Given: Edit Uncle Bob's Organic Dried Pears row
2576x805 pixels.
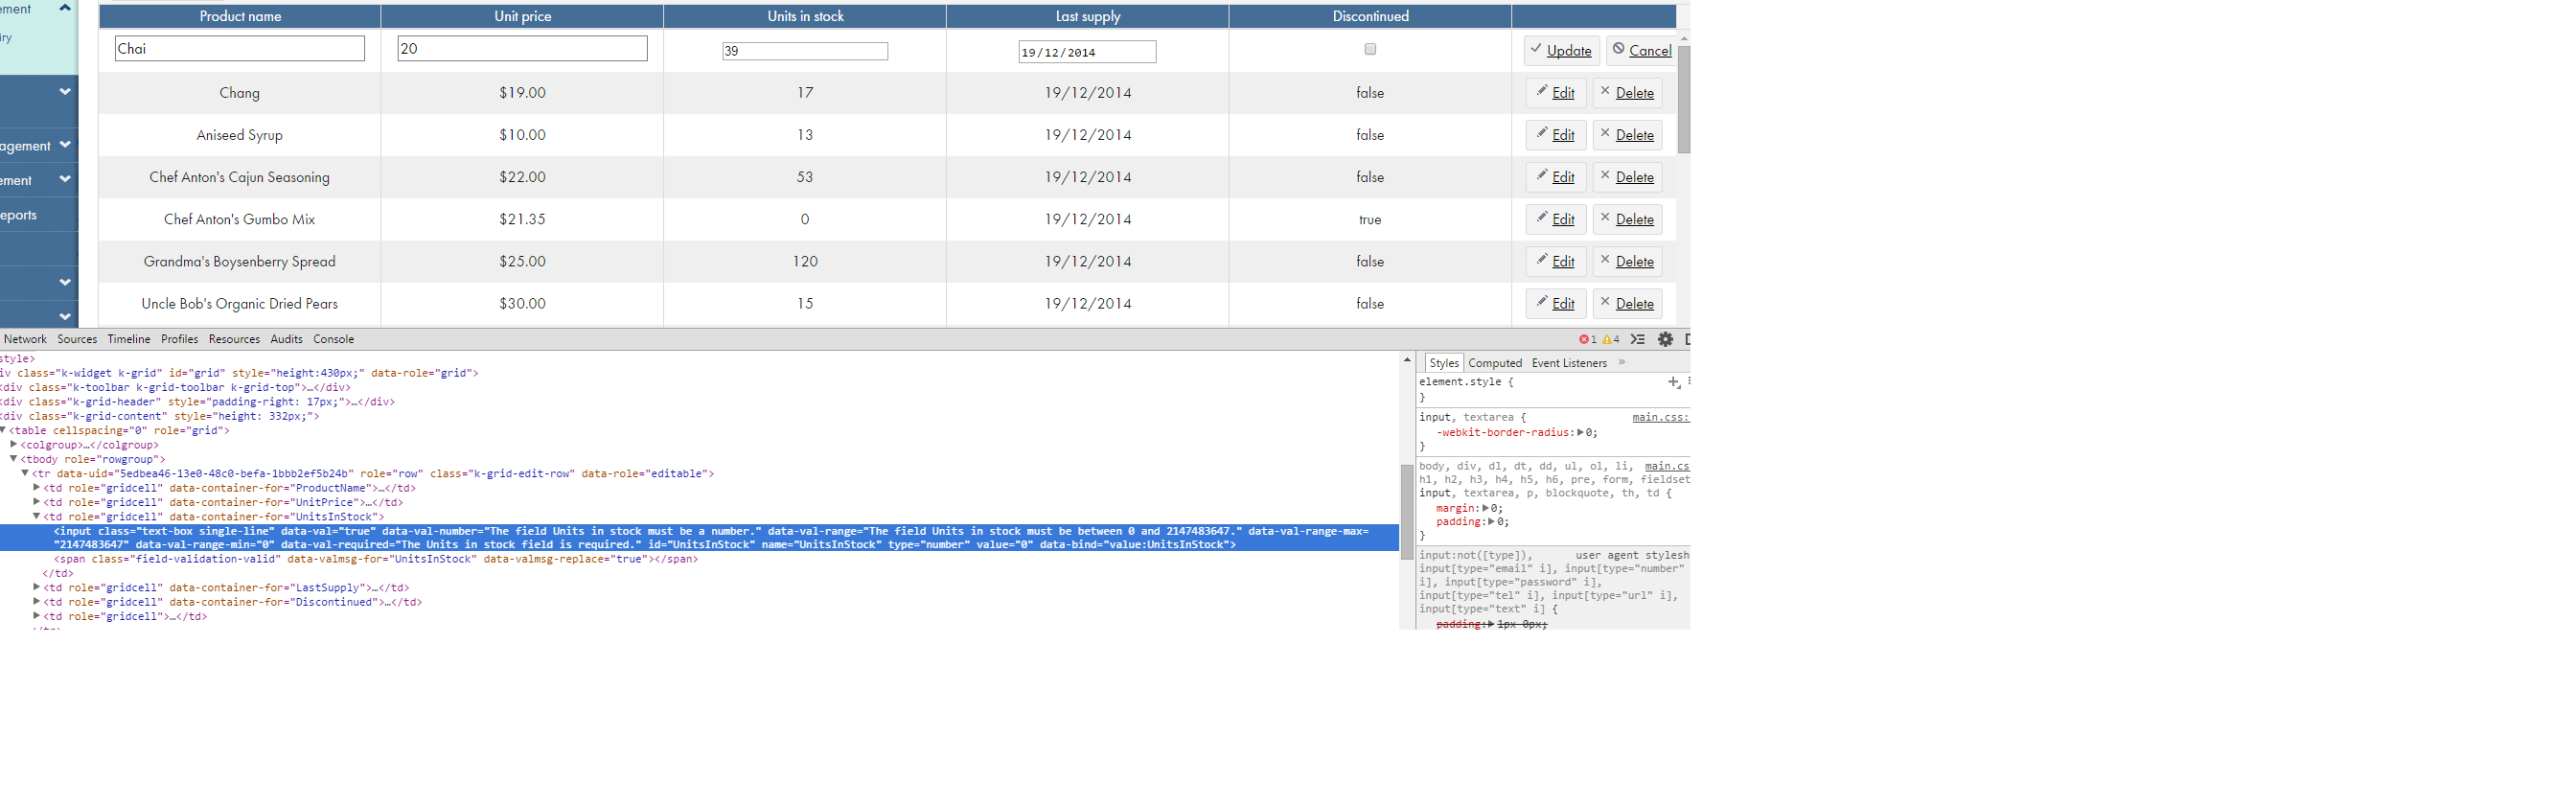Looking at the screenshot, I should [x=1556, y=303].
